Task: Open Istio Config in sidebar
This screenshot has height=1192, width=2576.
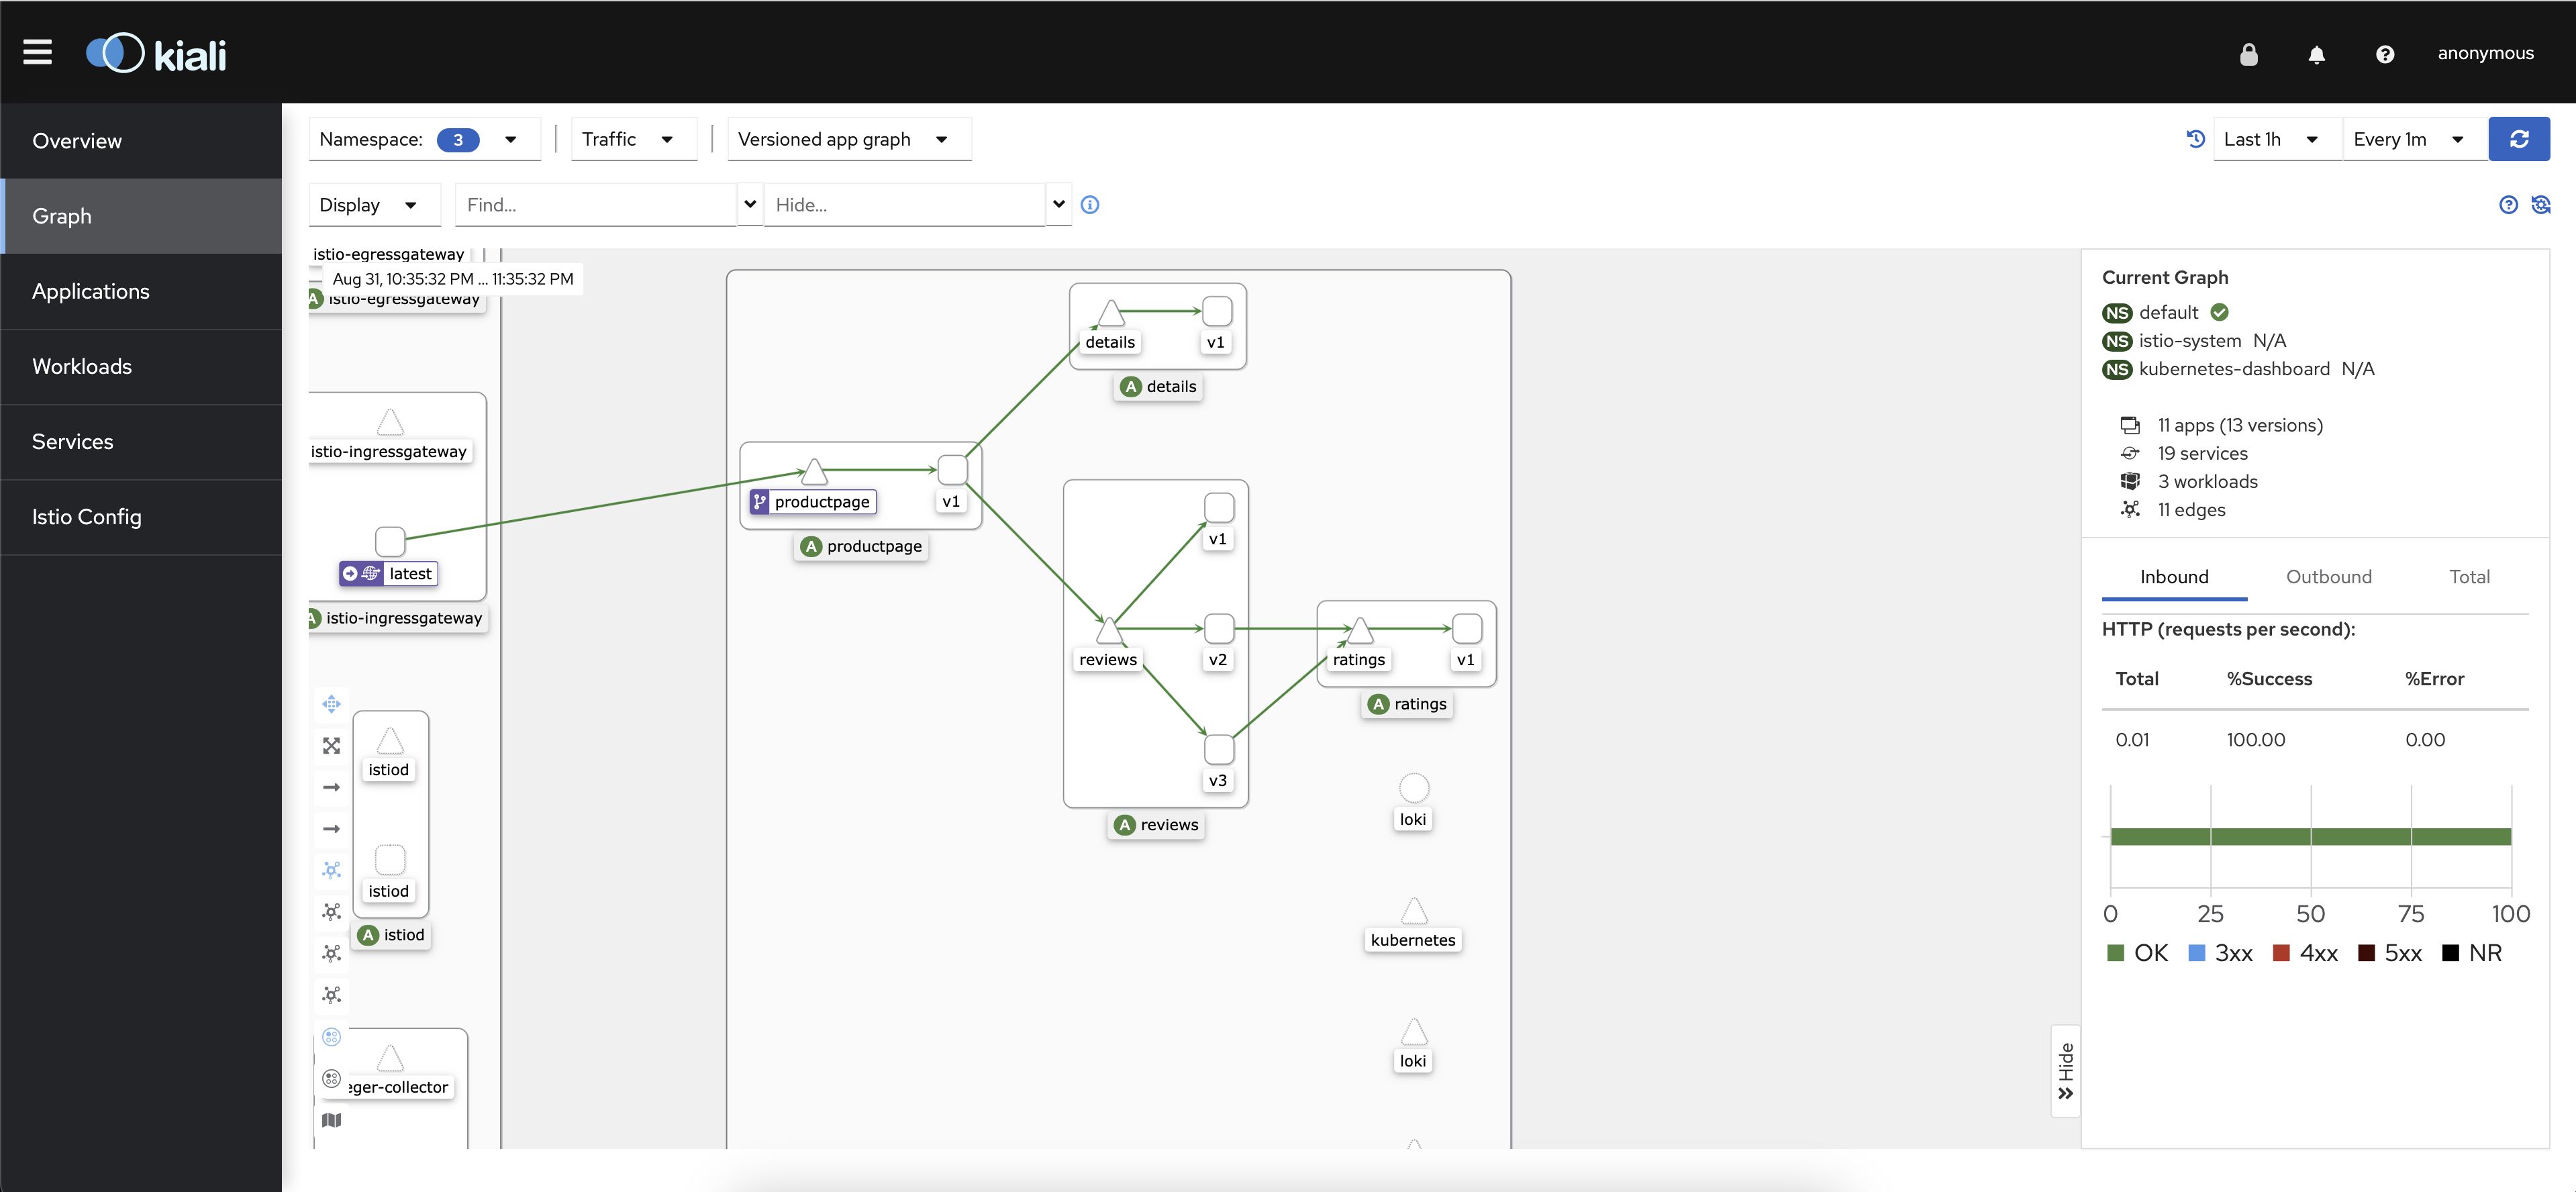Action: (x=87, y=517)
